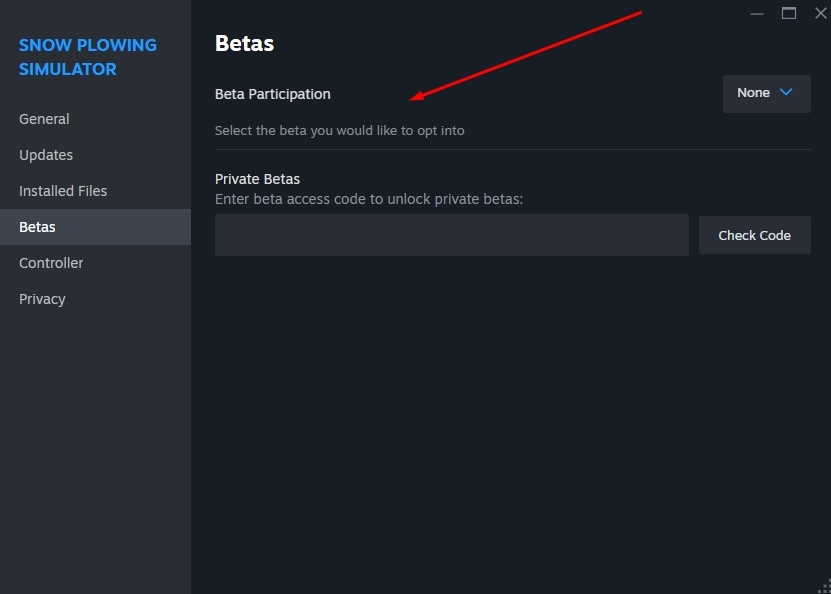Click the 'Enter beta access code' hint

pyautogui.click(x=369, y=199)
